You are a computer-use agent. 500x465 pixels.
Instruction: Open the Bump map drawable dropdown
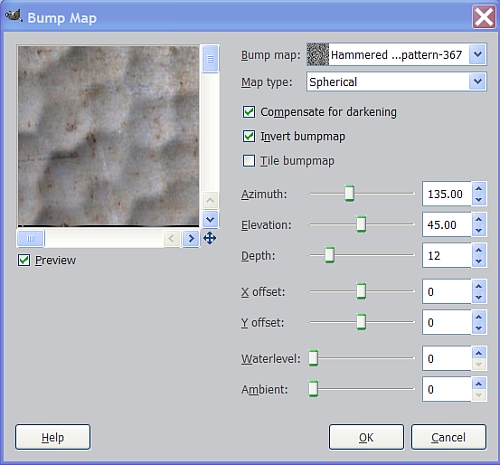478,54
